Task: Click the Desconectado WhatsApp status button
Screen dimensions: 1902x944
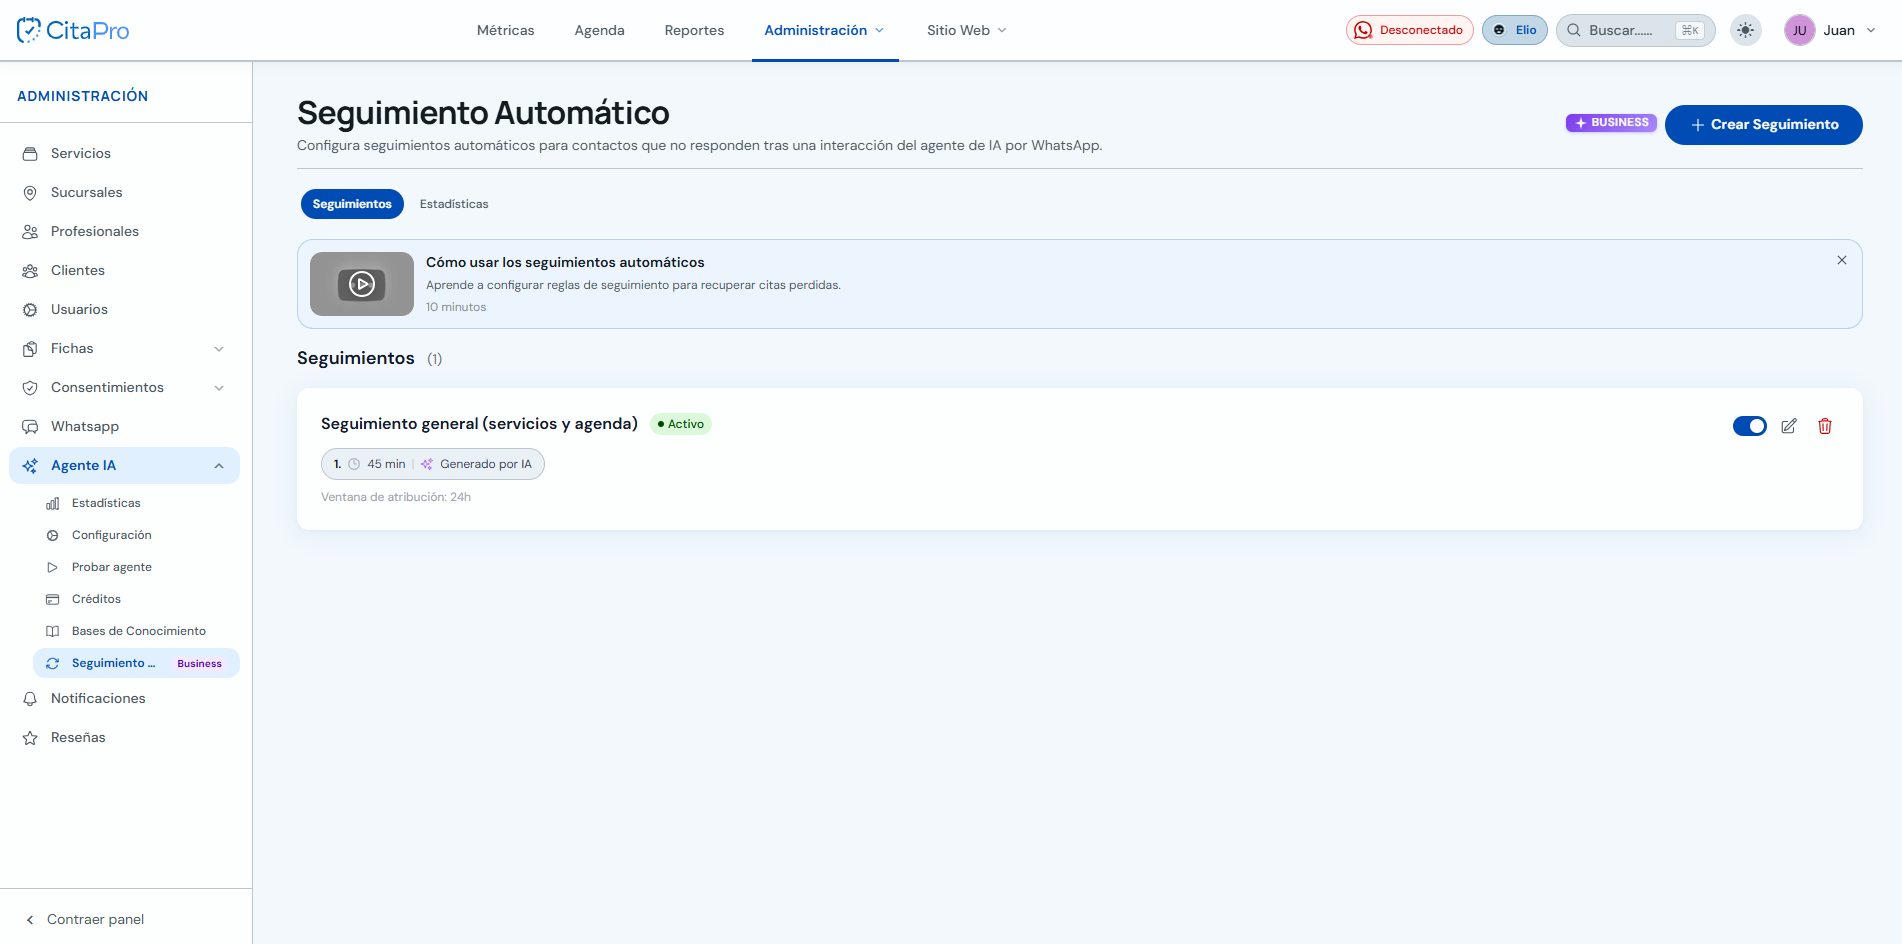Action: (x=1410, y=30)
